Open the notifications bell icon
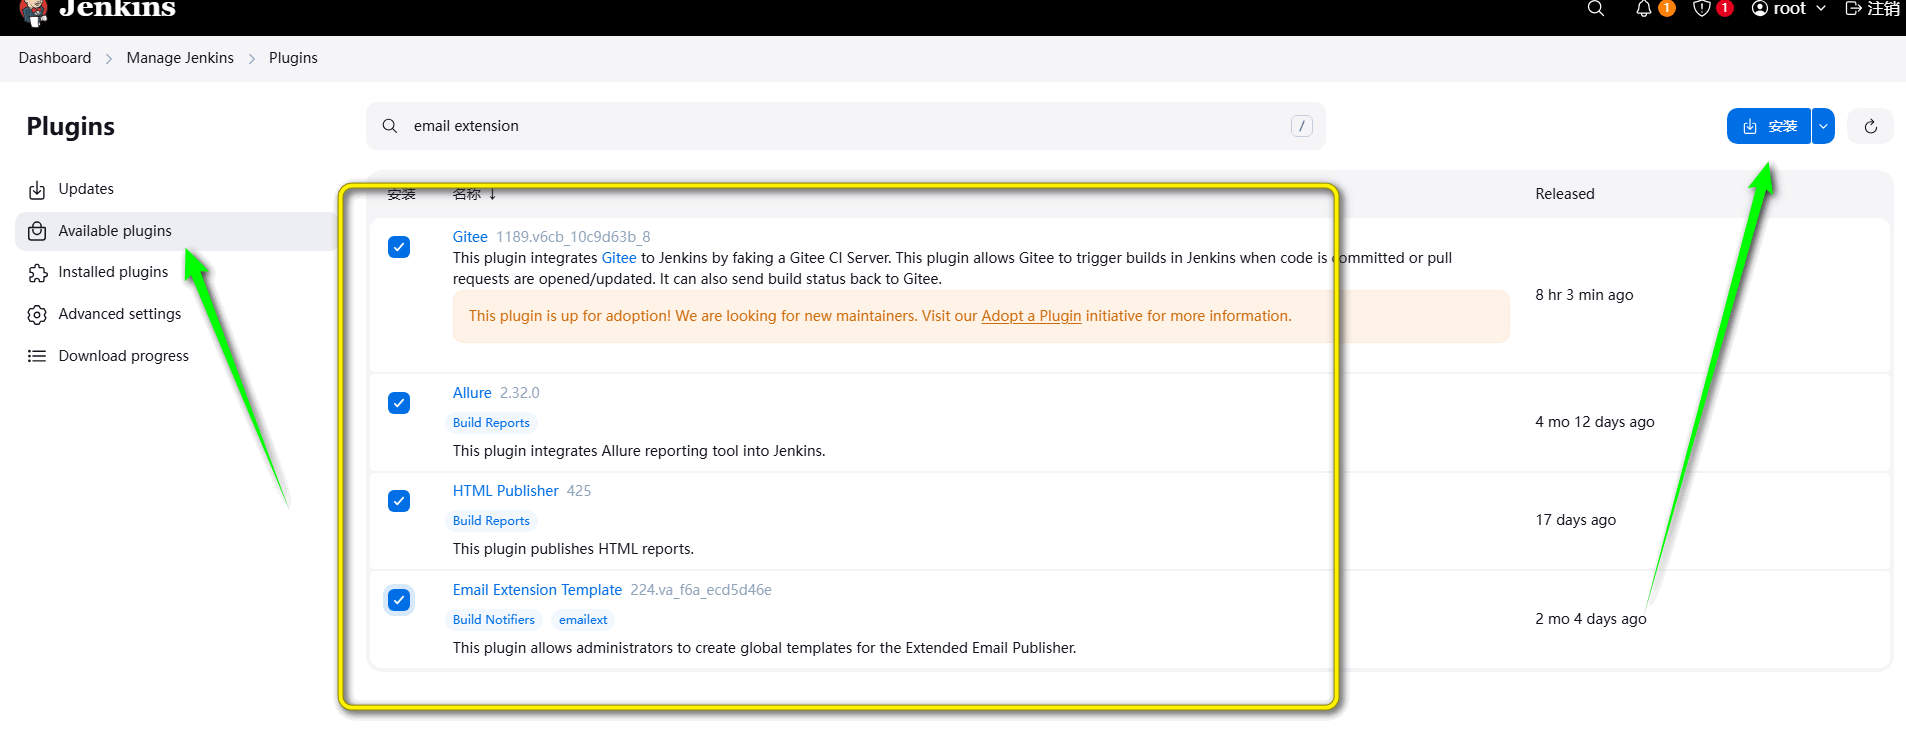The width and height of the screenshot is (1906, 754). coord(1644,9)
